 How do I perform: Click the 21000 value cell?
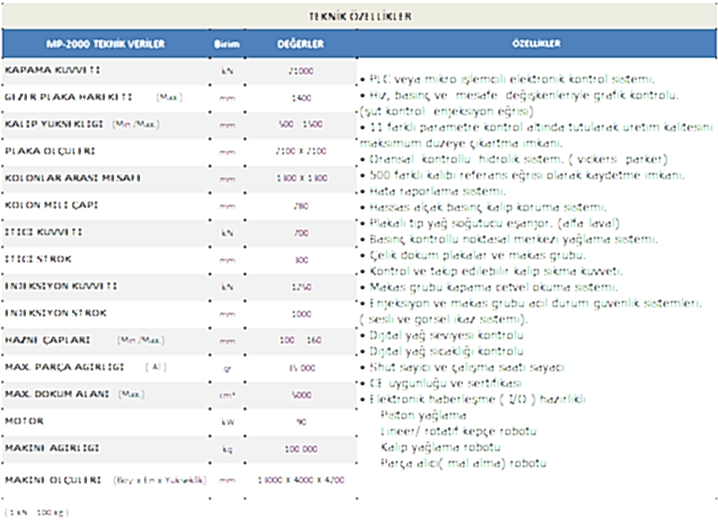(x=300, y=72)
